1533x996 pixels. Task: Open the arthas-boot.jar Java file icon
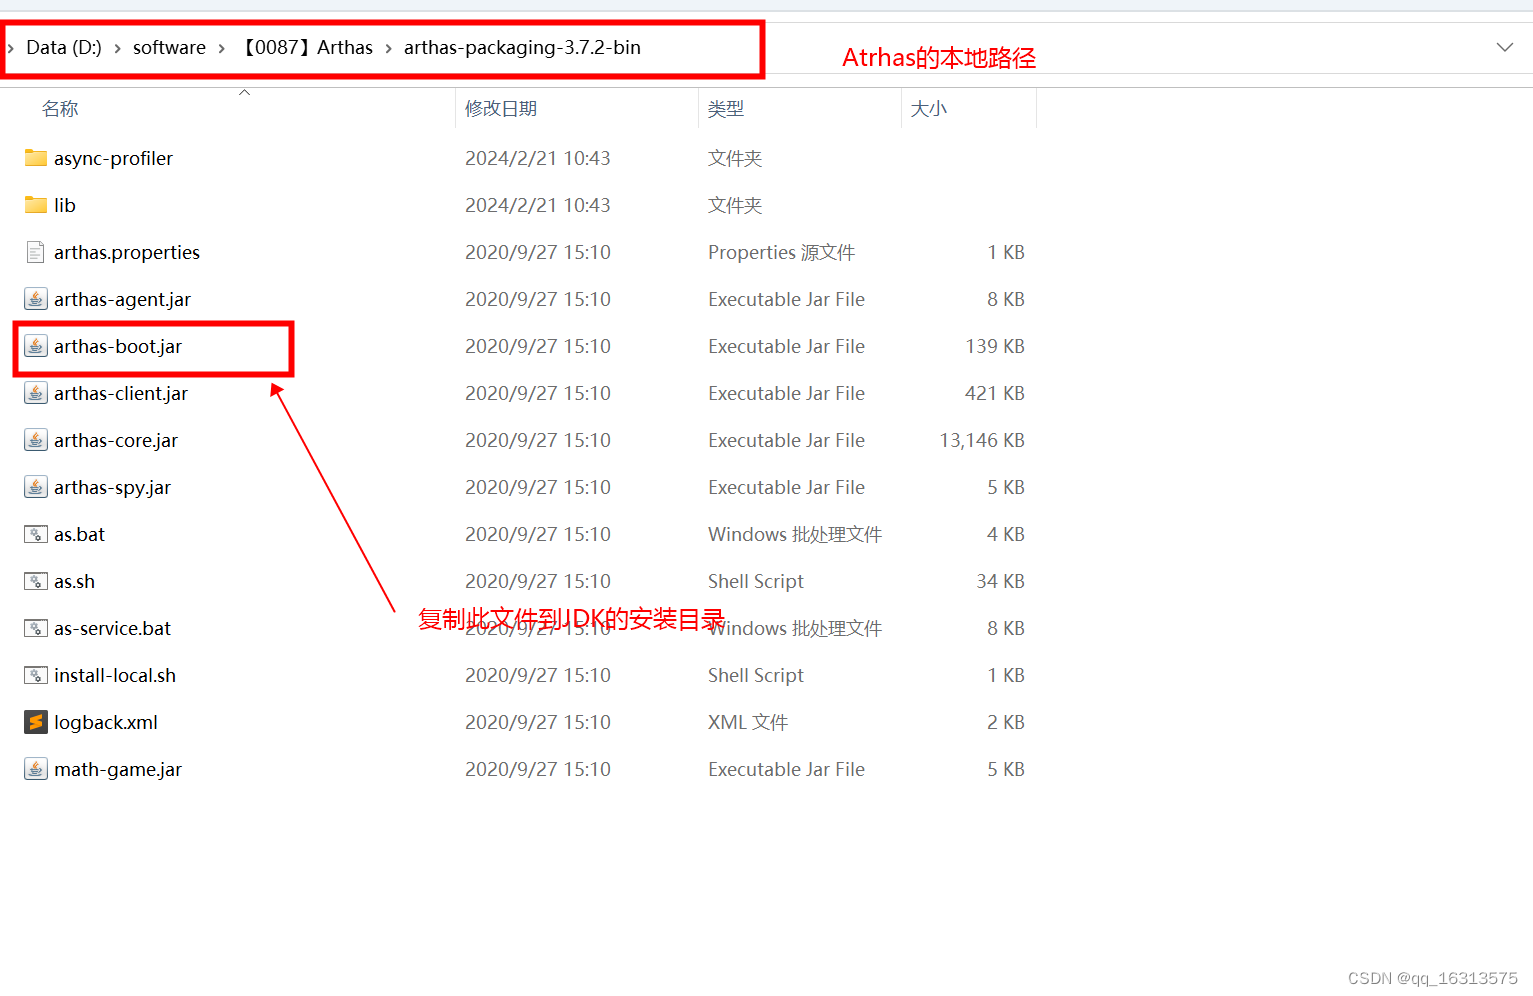pos(36,345)
